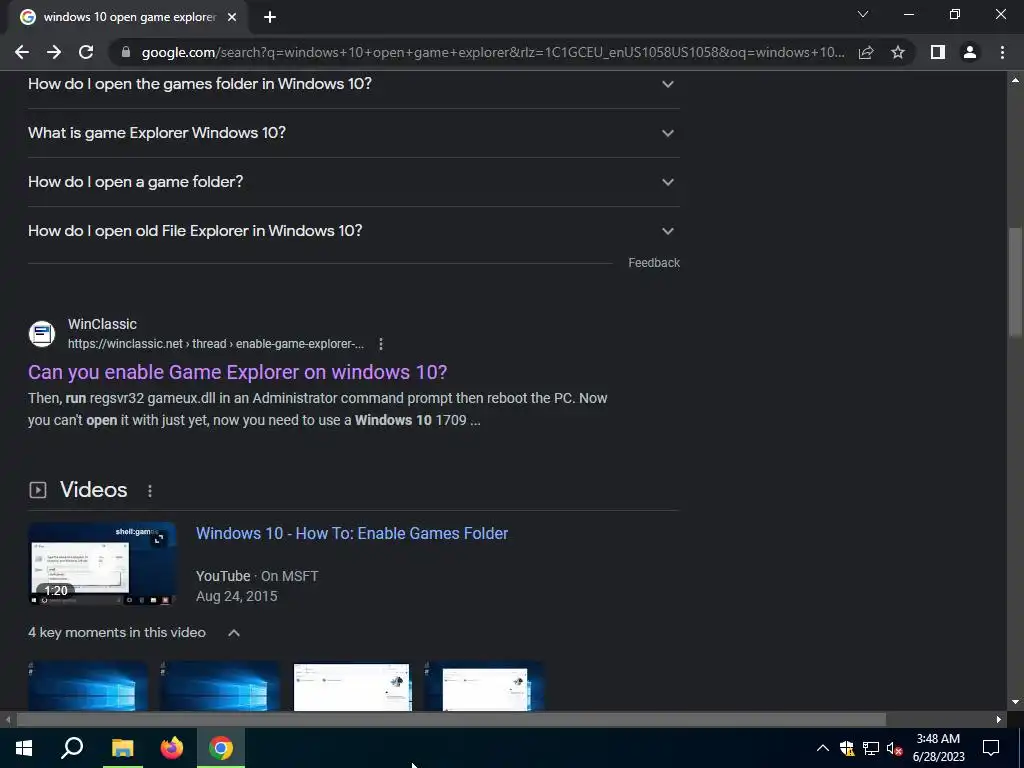Reload the Google search page

[86, 52]
